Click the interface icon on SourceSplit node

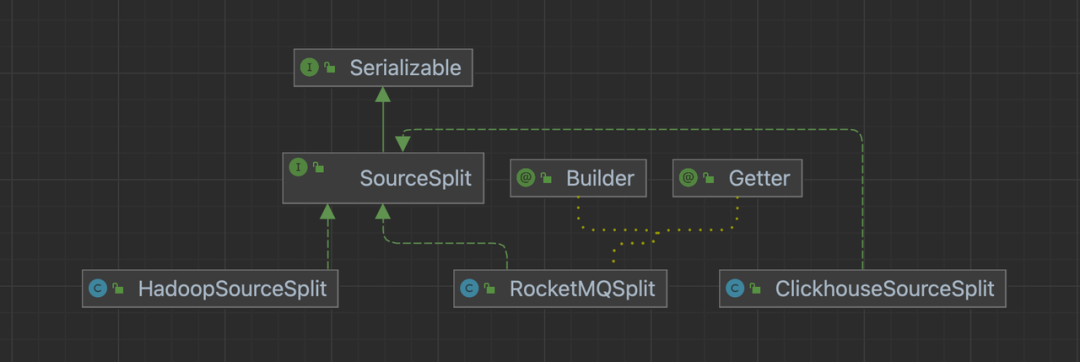[298, 167]
